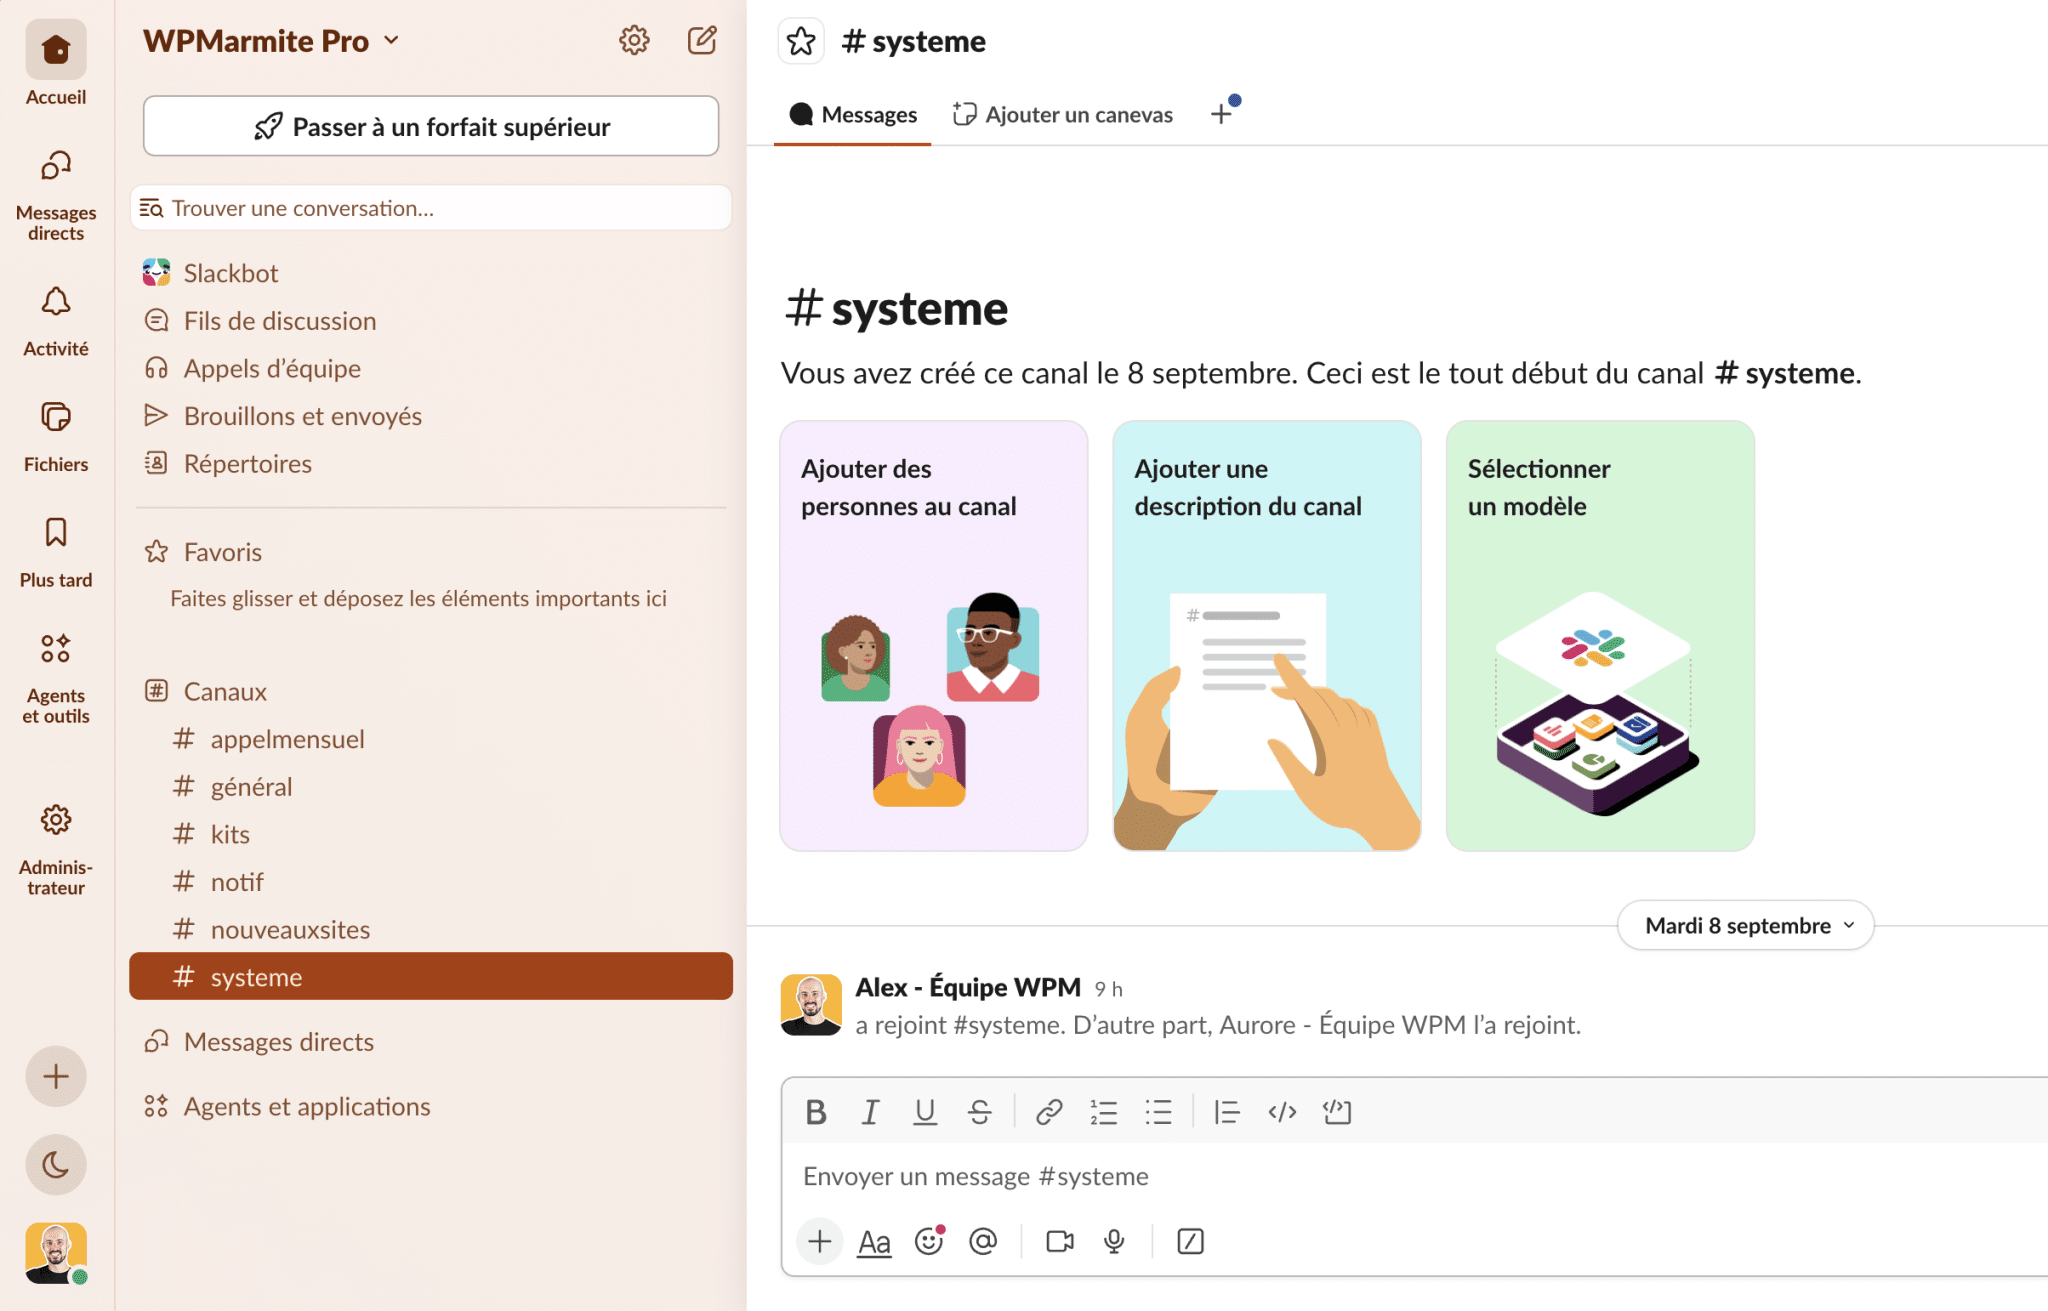The height and width of the screenshot is (1311, 2048).
Task: Compose a new message with pencil icon
Action: click(x=702, y=40)
